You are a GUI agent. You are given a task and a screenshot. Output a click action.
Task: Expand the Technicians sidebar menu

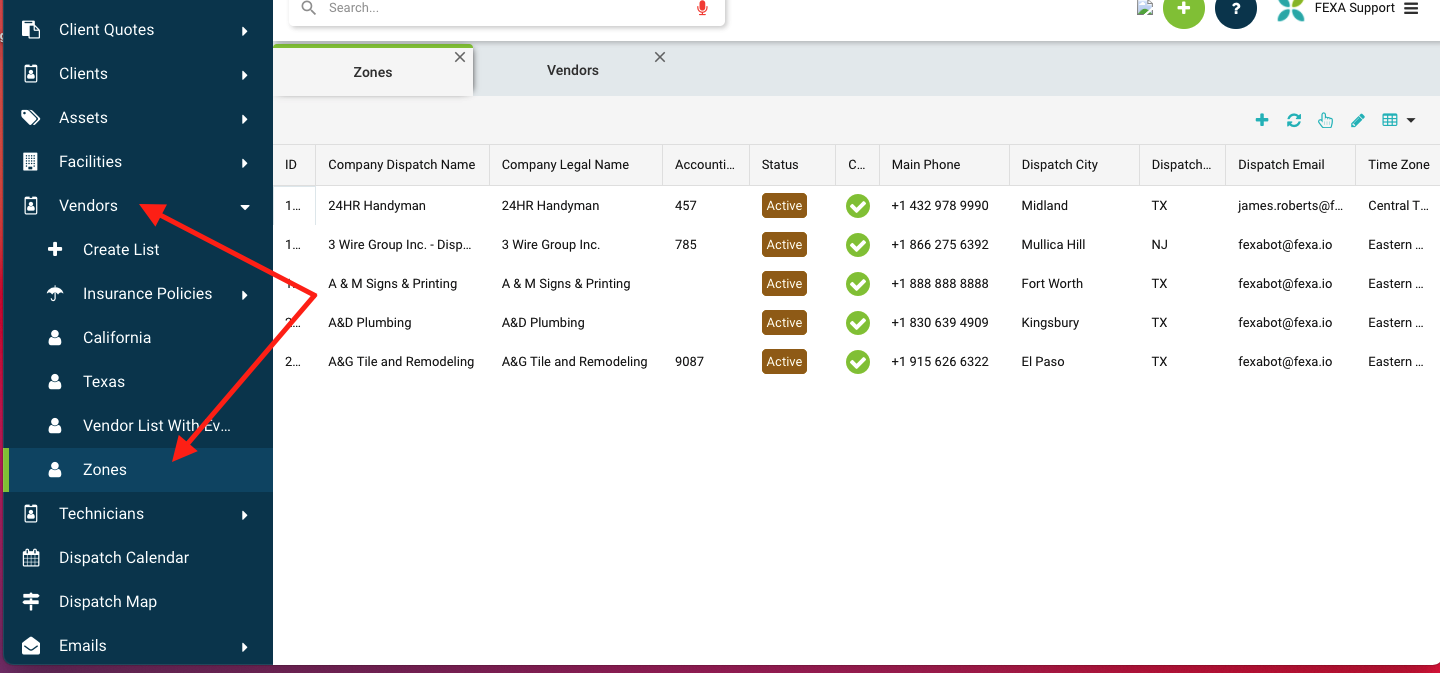(x=245, y=515)
